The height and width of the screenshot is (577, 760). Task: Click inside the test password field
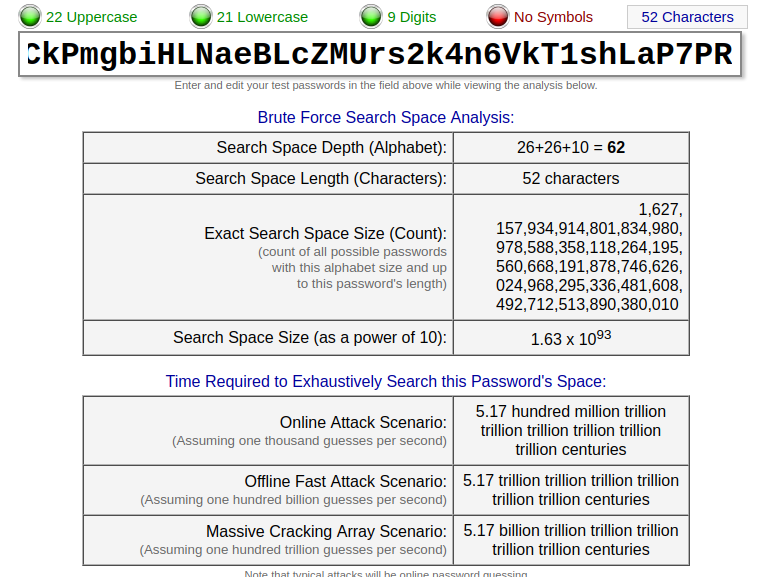(380, 54)
